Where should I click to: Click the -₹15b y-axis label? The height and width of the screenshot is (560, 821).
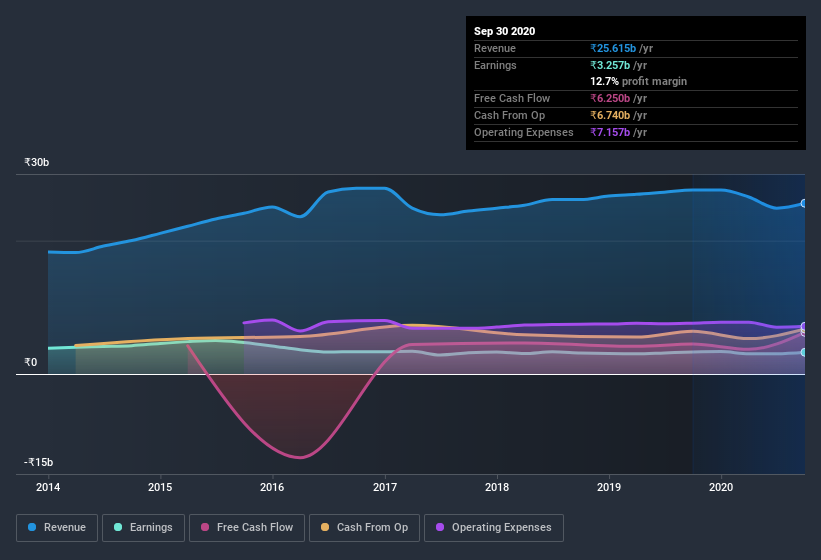[x=39, y=462]
